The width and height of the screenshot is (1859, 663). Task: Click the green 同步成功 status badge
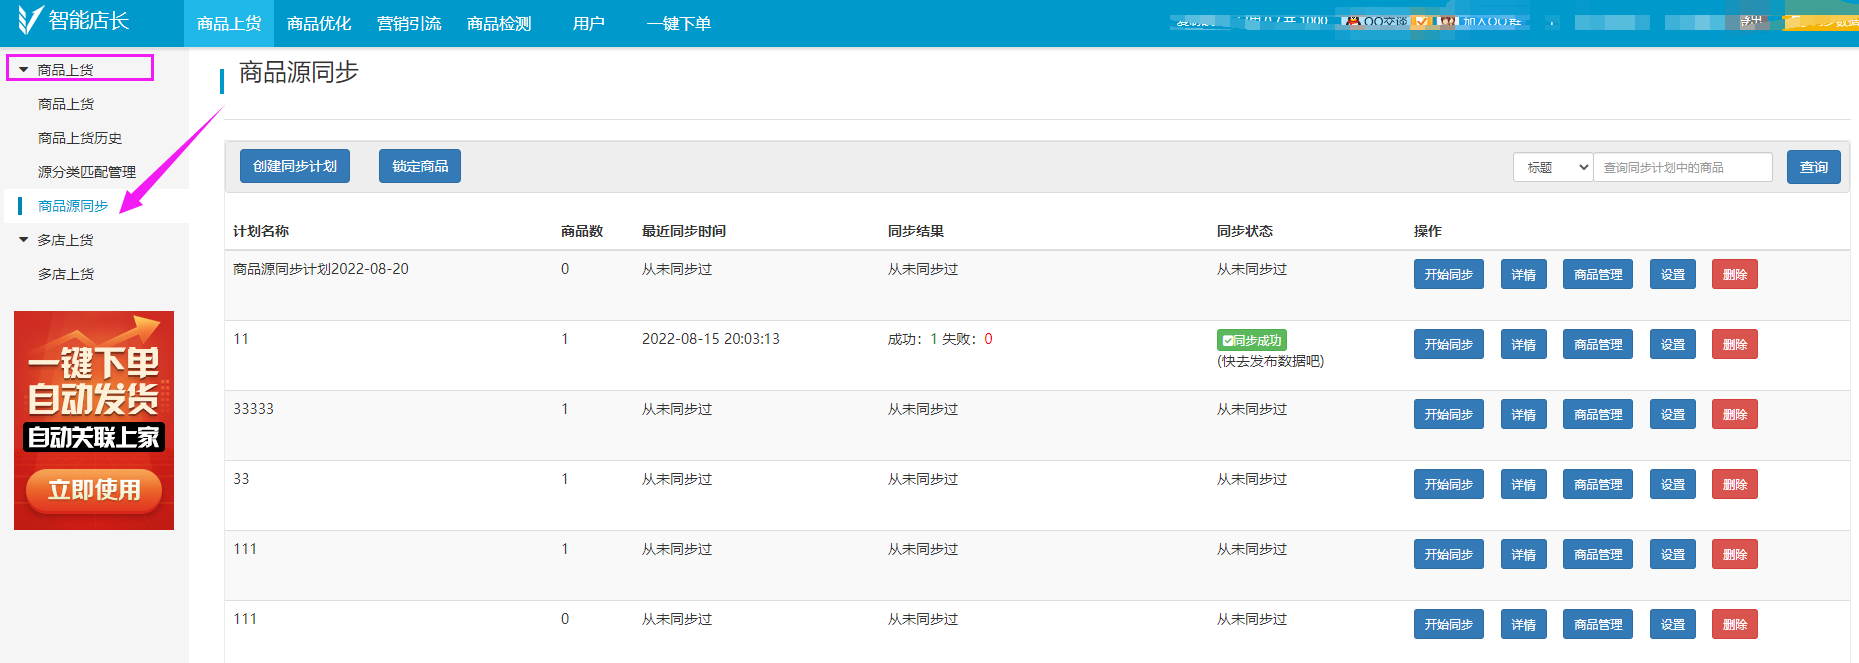click(x=1251, y=340)
